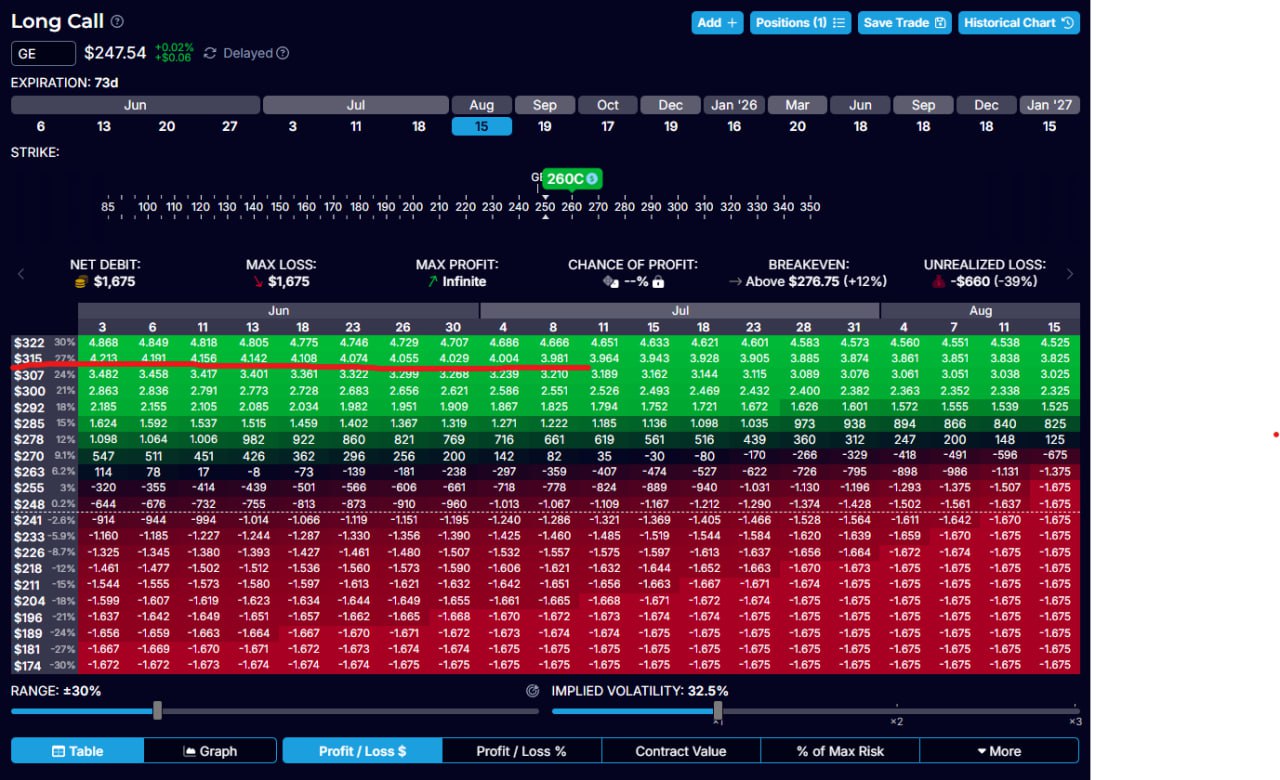The width and height of the screenshot is (1280, 780).
Task: Expand the More dropdown
Action: click(998, 751)
